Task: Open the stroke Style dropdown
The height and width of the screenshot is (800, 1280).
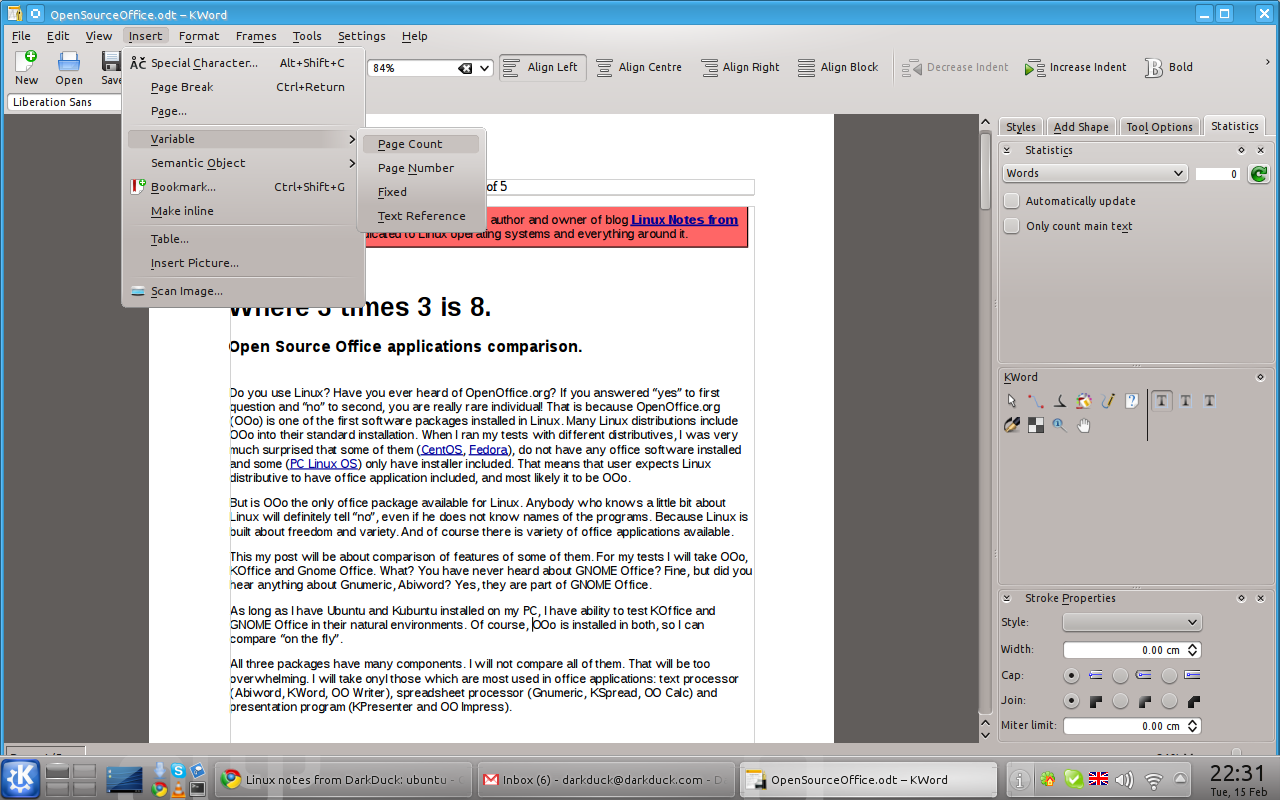Action: pyautogui.click(x=1132, y=622)
